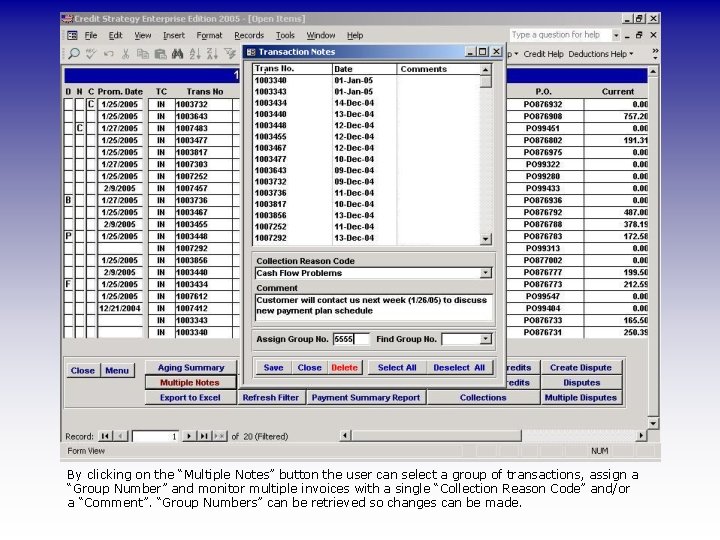The width and height of the screenshot is (720, 540).
Task: Click the Create Dispute button
Action: [581, 367]
